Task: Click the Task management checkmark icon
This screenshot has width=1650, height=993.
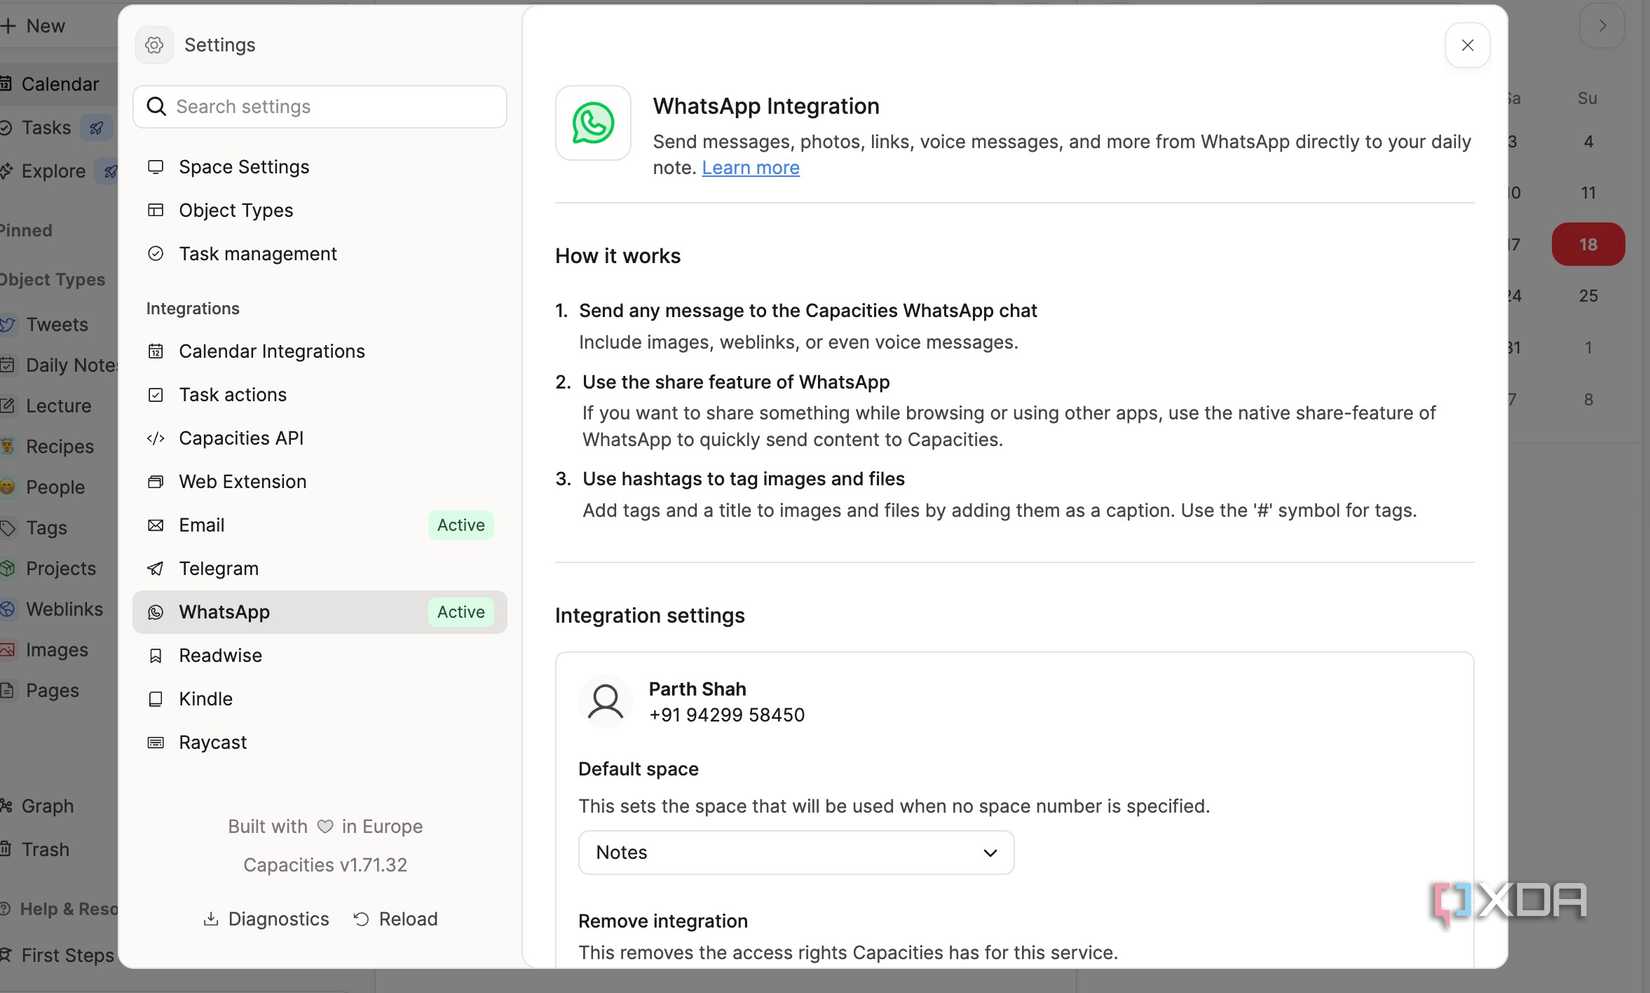Action: [x=156, y=254]
